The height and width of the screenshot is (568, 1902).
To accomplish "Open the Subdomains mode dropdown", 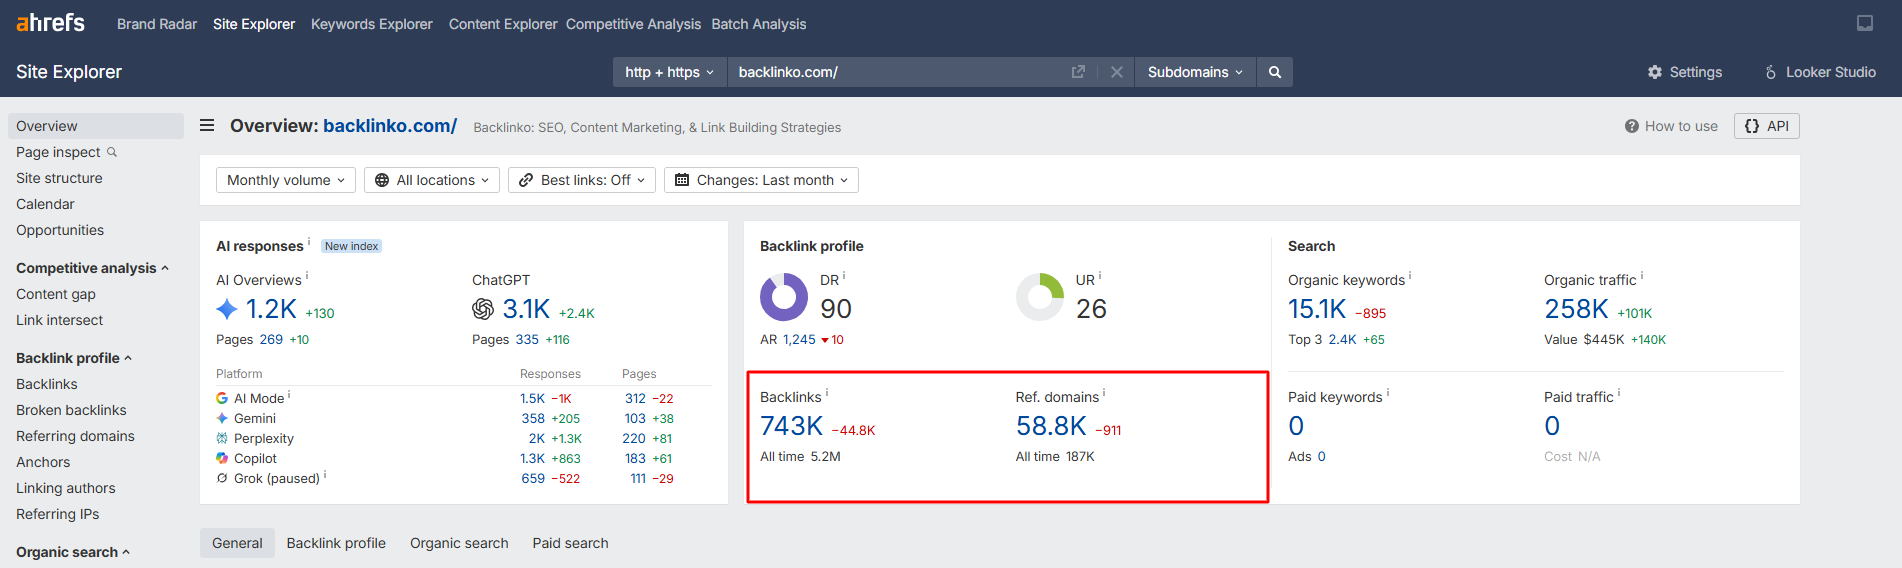I will 1195,72.
